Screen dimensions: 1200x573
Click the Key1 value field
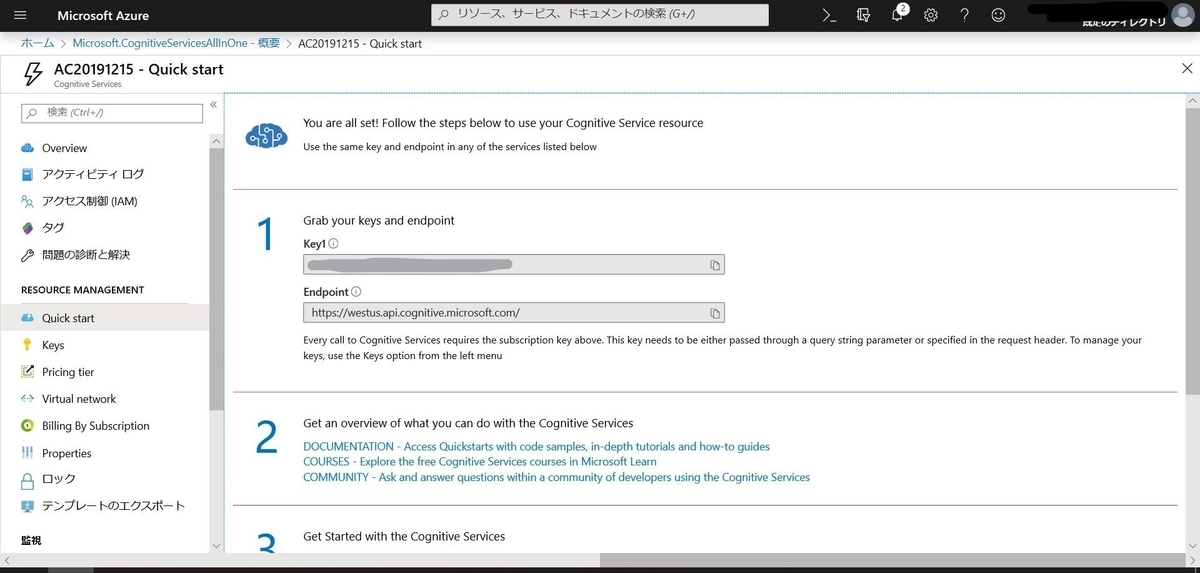click(514, 265)
